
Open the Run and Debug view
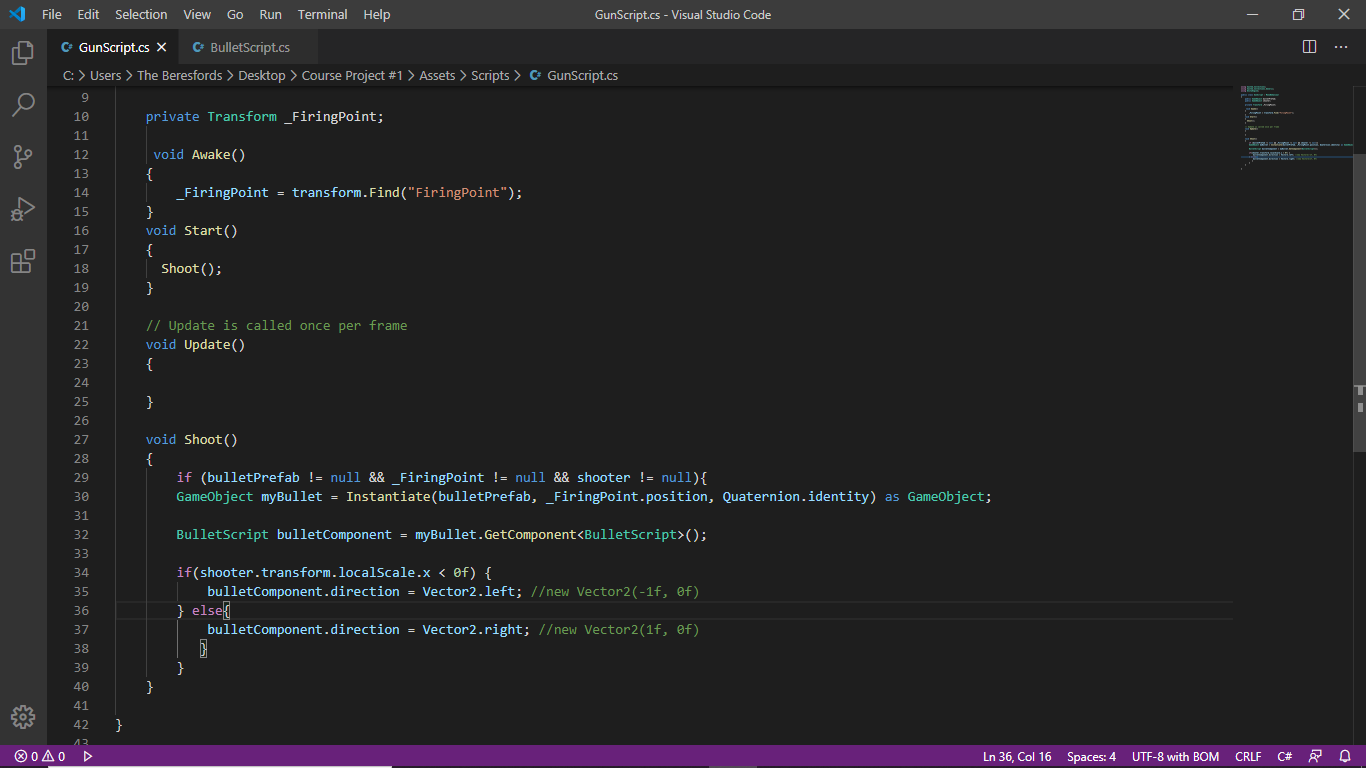click(x=23, y=209)
